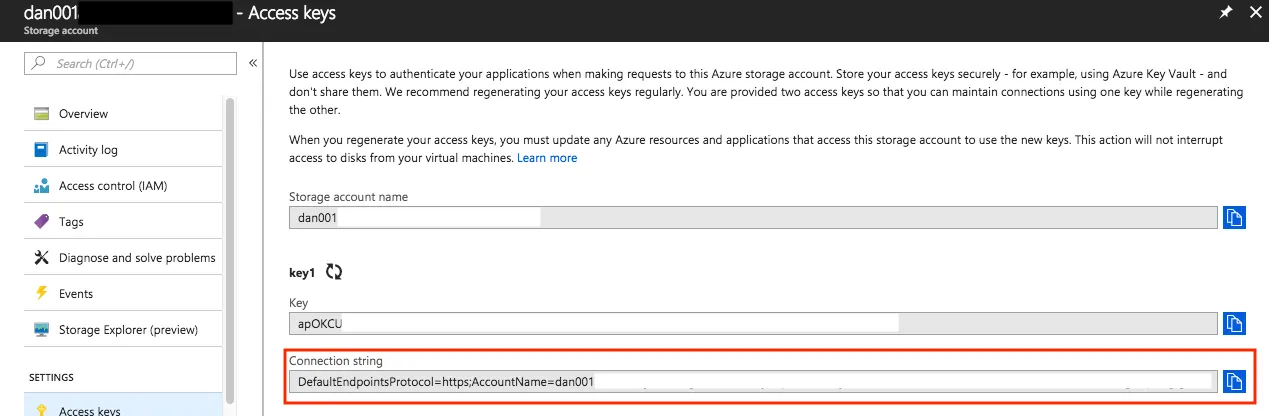The height and width of the screenshot is (416, 1269).
Task: Click the 'Storage account' subtitle text
Action: click(61, 31)
